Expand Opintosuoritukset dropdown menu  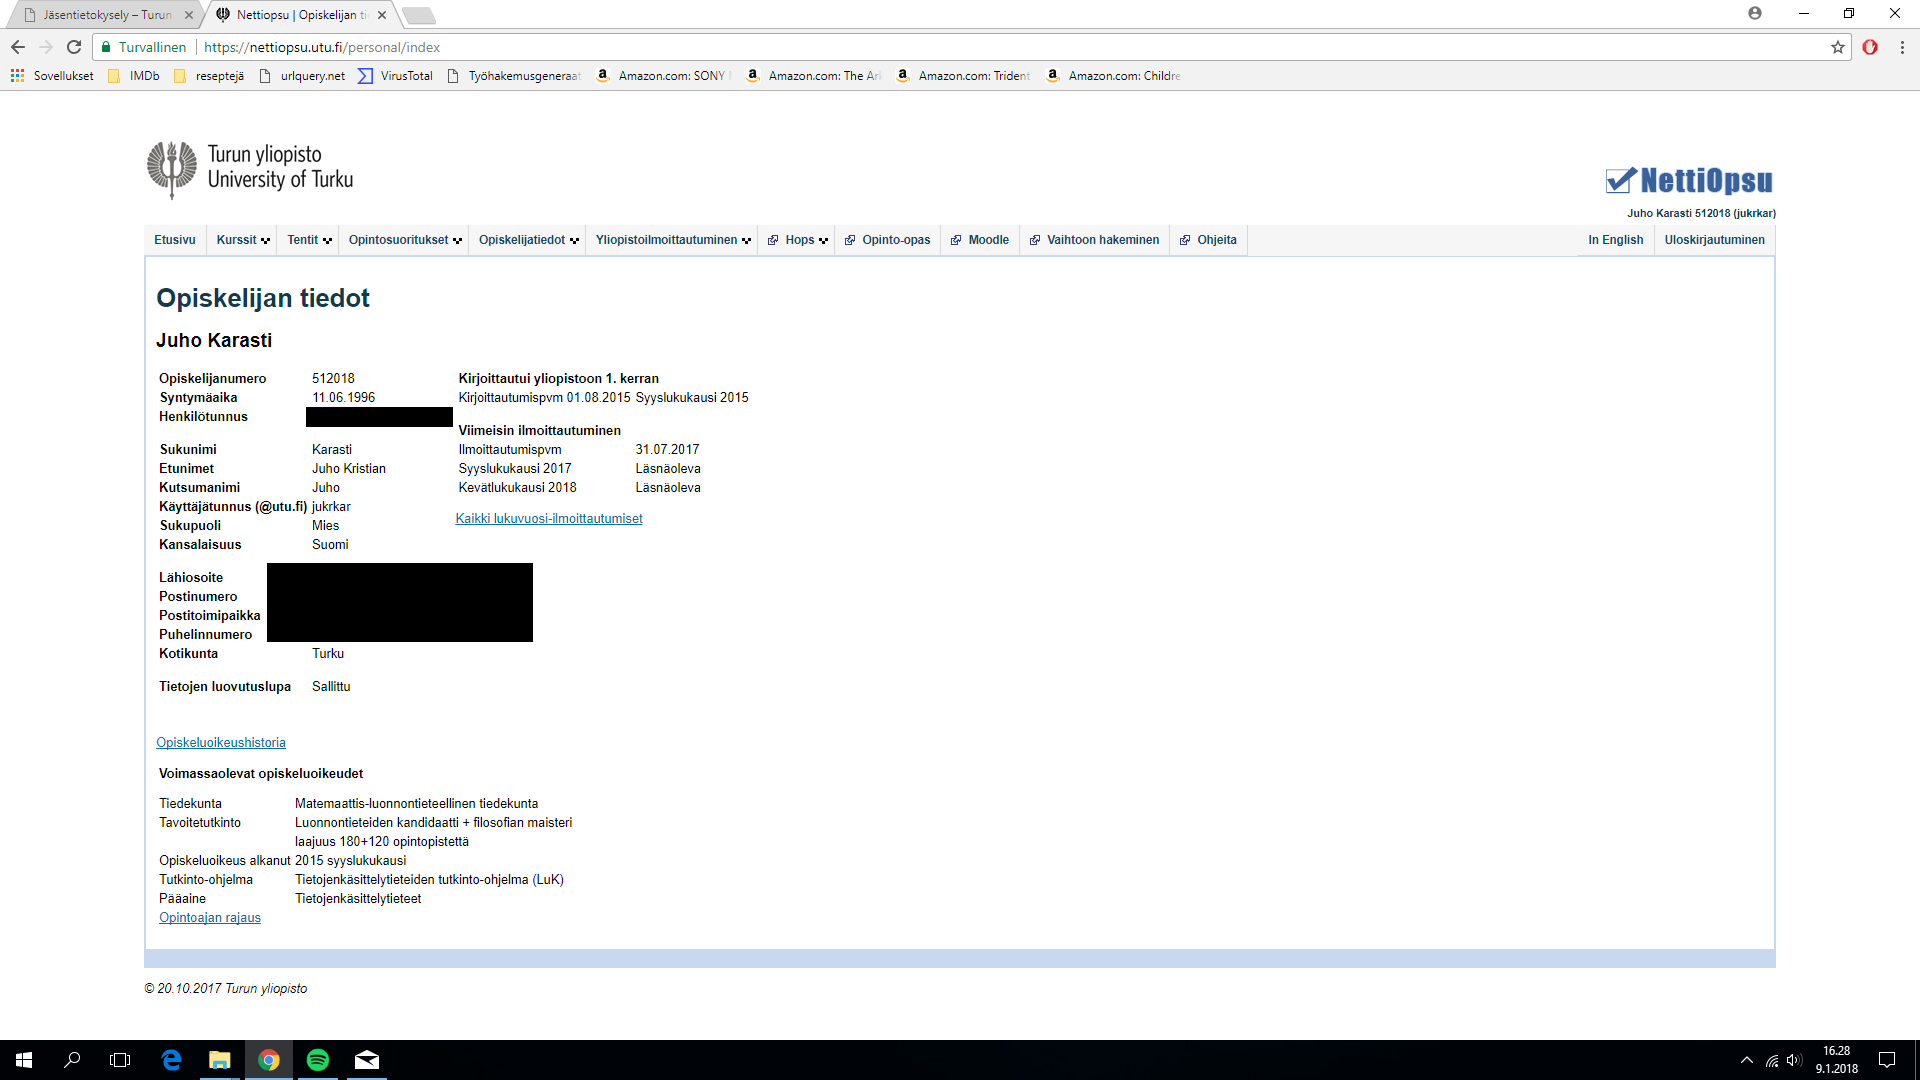tap(405, 240)
